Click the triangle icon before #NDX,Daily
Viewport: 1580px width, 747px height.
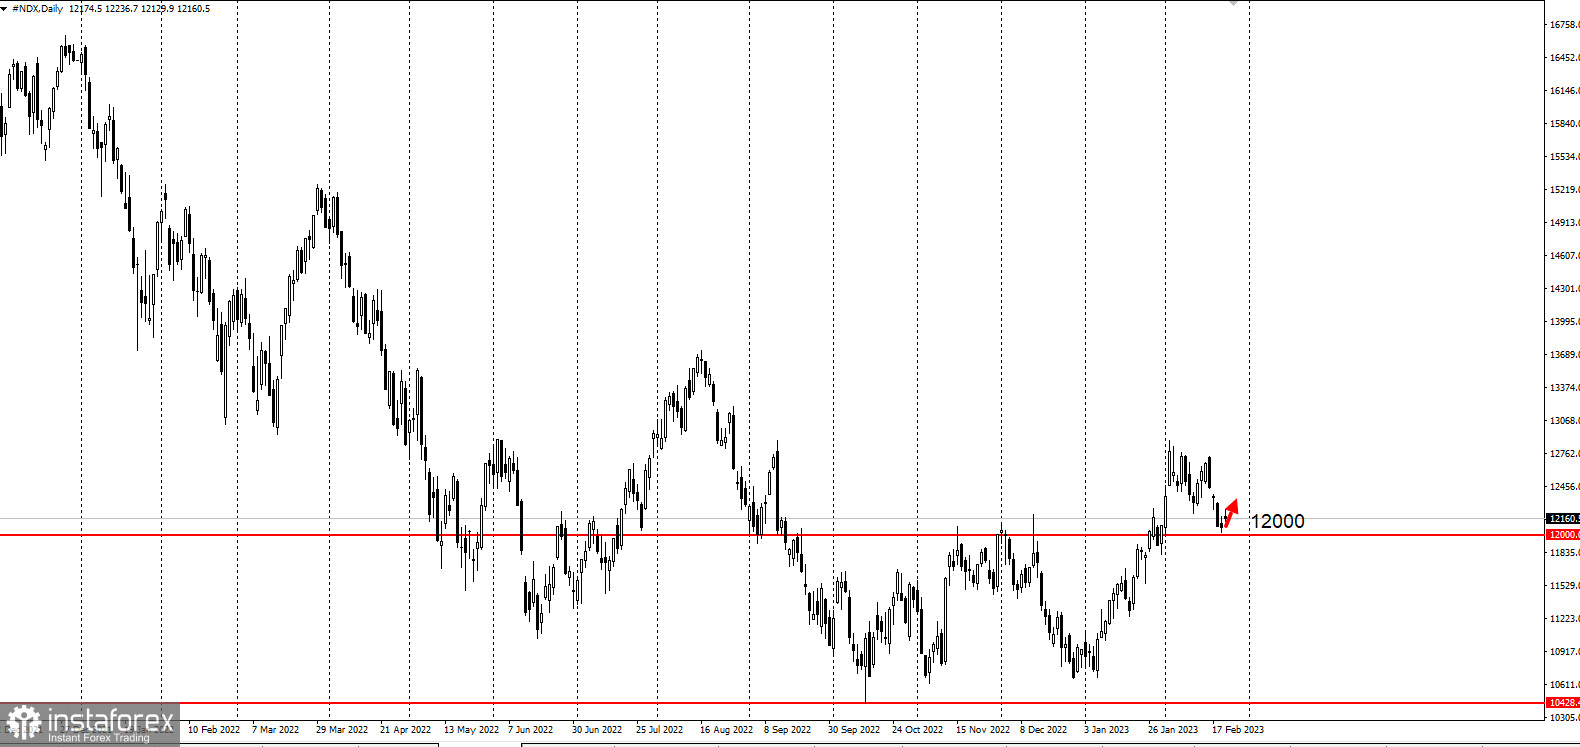pos(5,8)
